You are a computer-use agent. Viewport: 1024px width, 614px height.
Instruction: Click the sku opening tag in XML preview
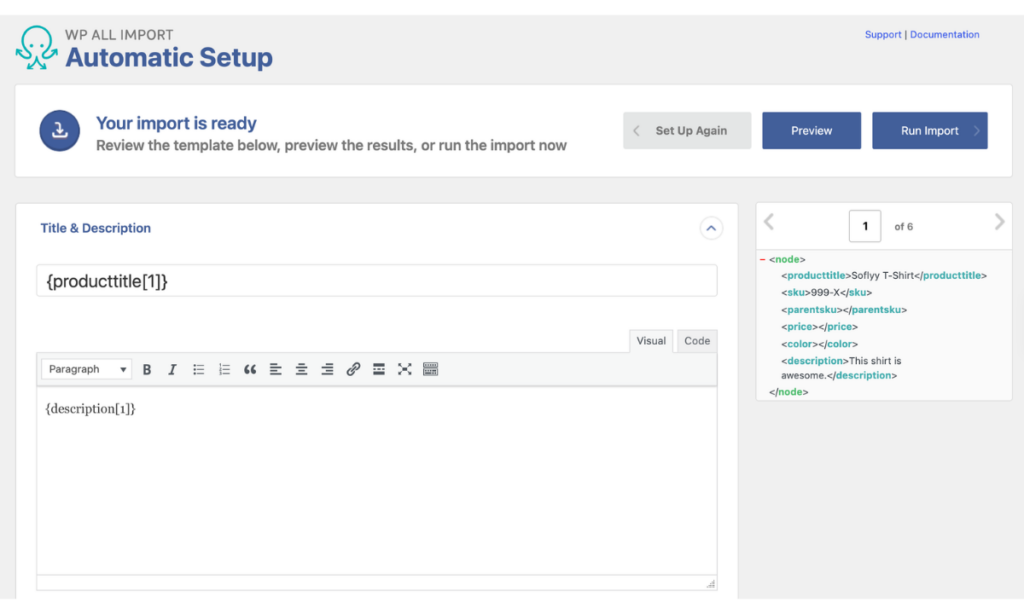pyautogui.click(x=795, y=293)
